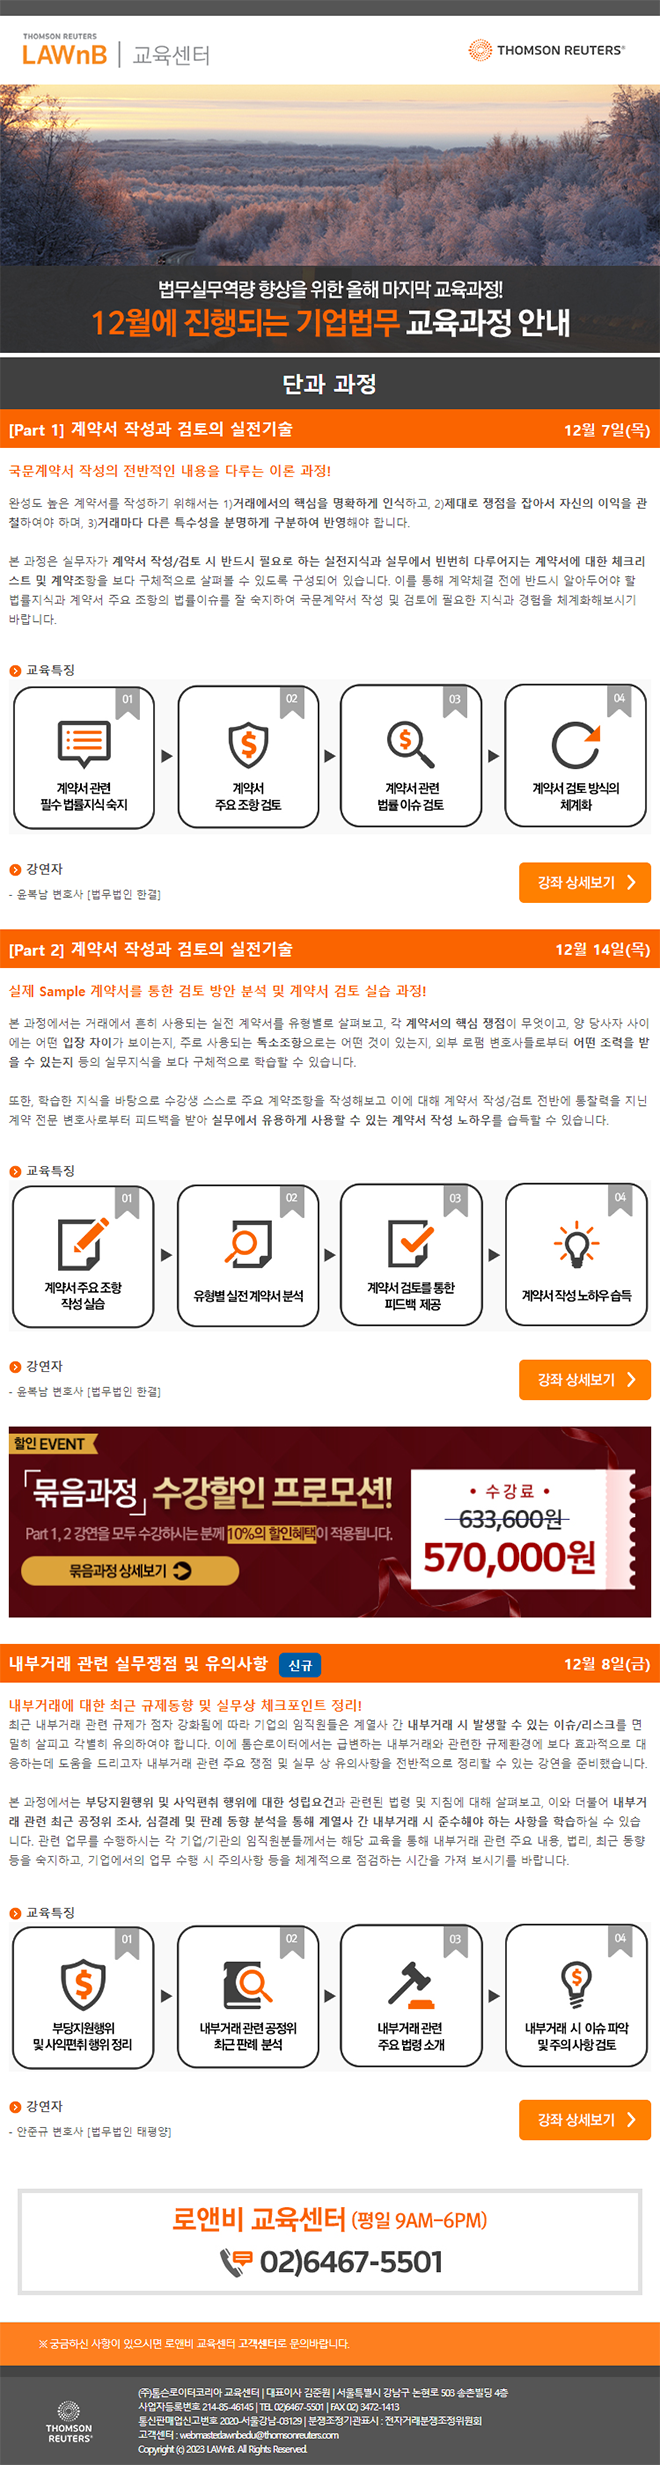Click the 묶음과정 상세보기 button
Image resolution: width=660 pixels, height=2465 pixels.
point(130,1571)
